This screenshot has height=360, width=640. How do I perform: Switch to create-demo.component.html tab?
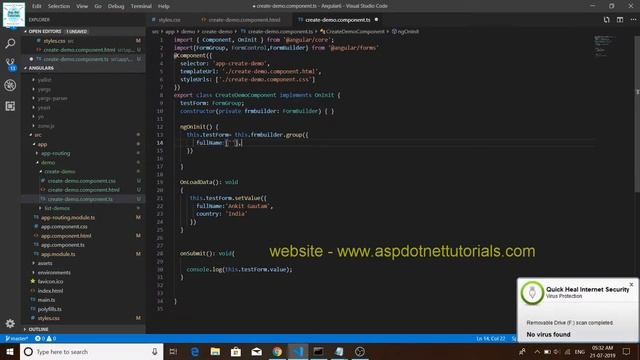(x=244, y=20)
